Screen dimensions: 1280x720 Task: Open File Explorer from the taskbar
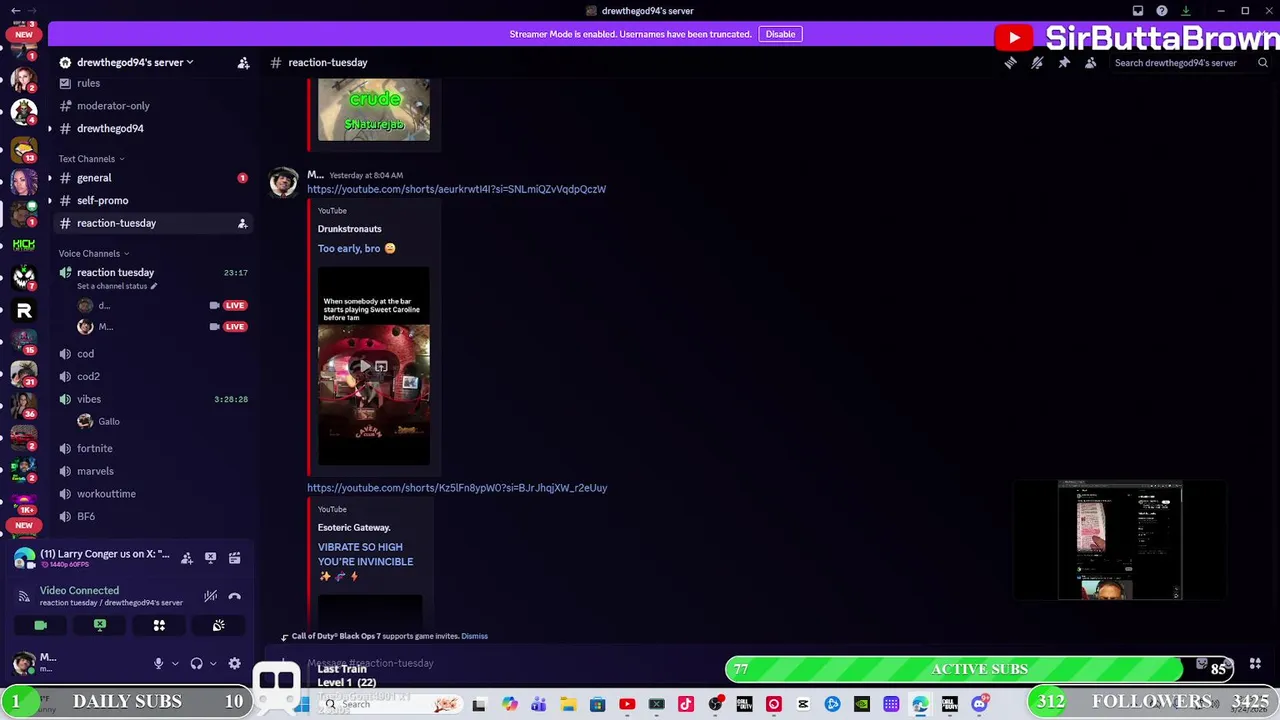[x=568, y=705]
